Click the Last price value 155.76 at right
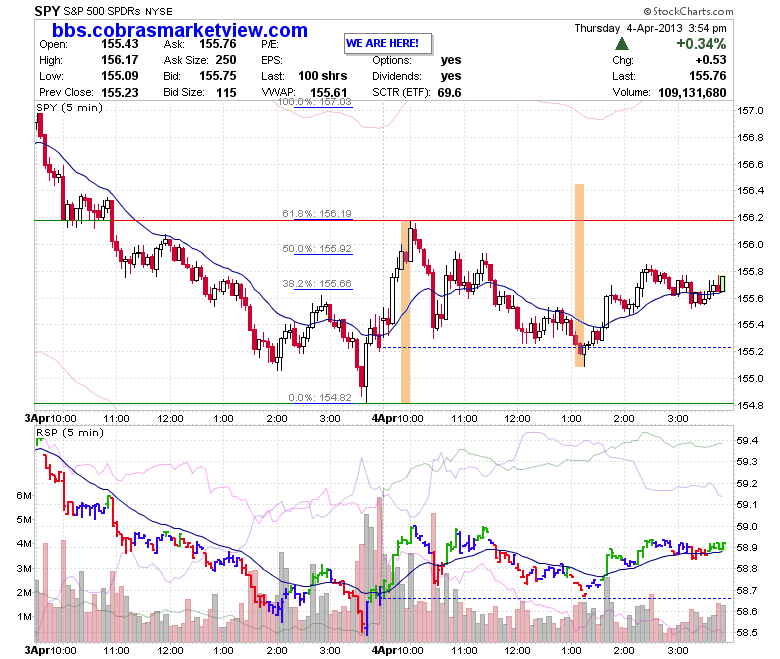780x659 pixels. (x=707, y=76)
